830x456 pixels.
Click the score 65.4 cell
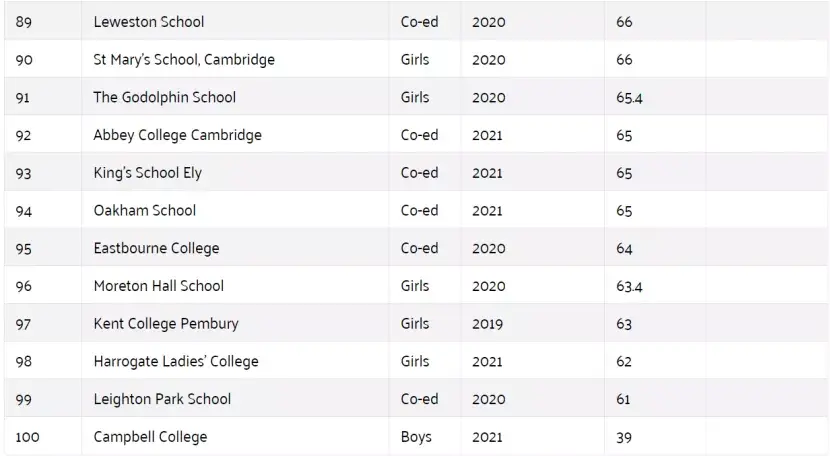tap(629, 98)
